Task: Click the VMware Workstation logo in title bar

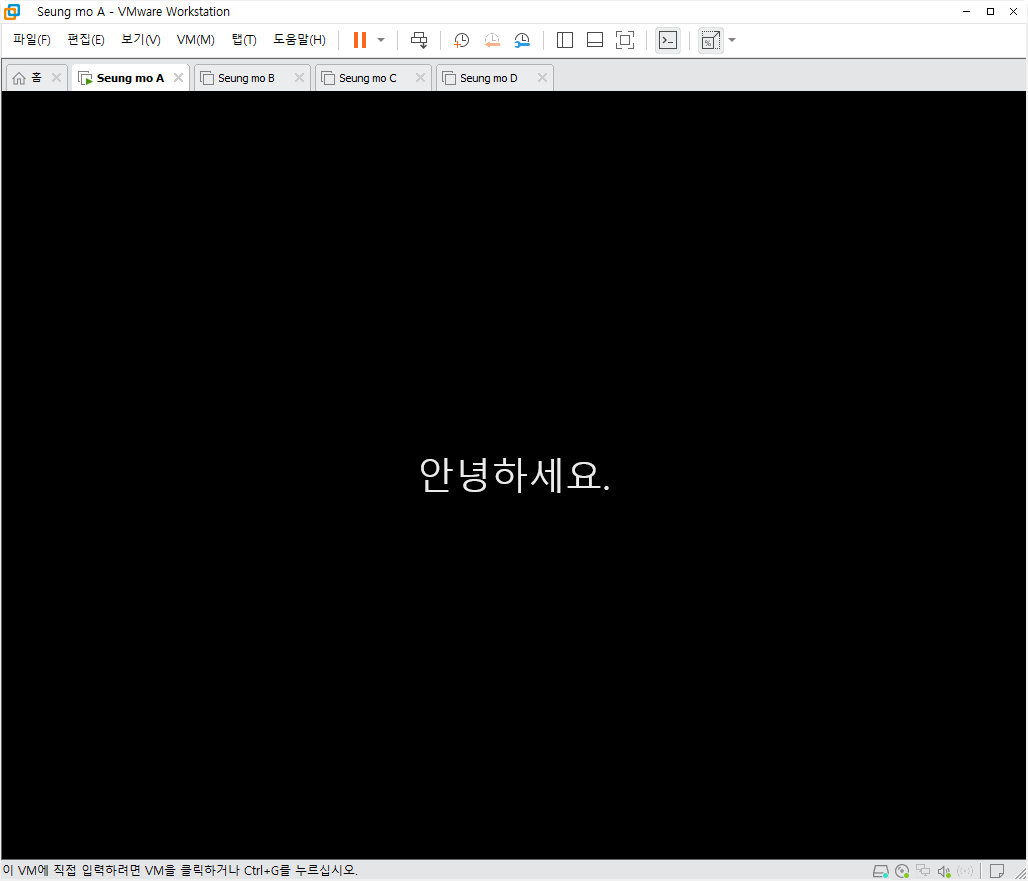Action: pyautogui.click(x=12, y=12)
